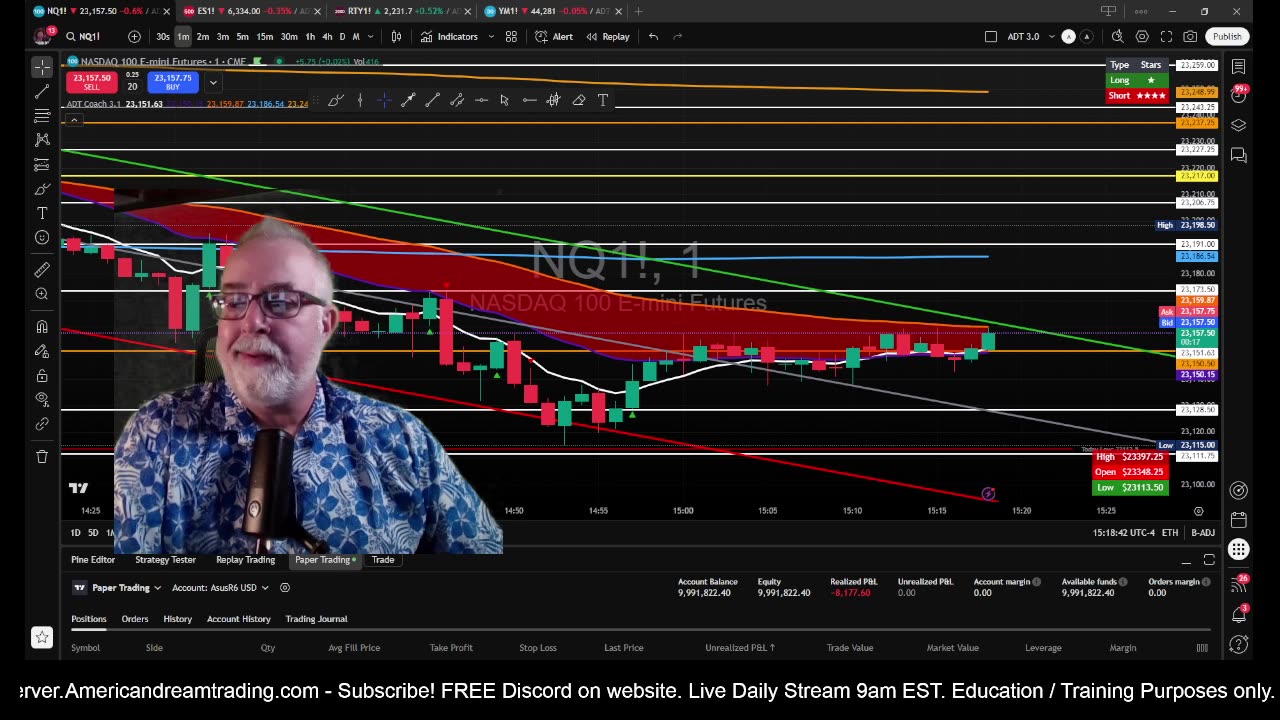Open the object tree layers icon
Viewport: 1280px width, 720px height.
(x=1238, y=125)
